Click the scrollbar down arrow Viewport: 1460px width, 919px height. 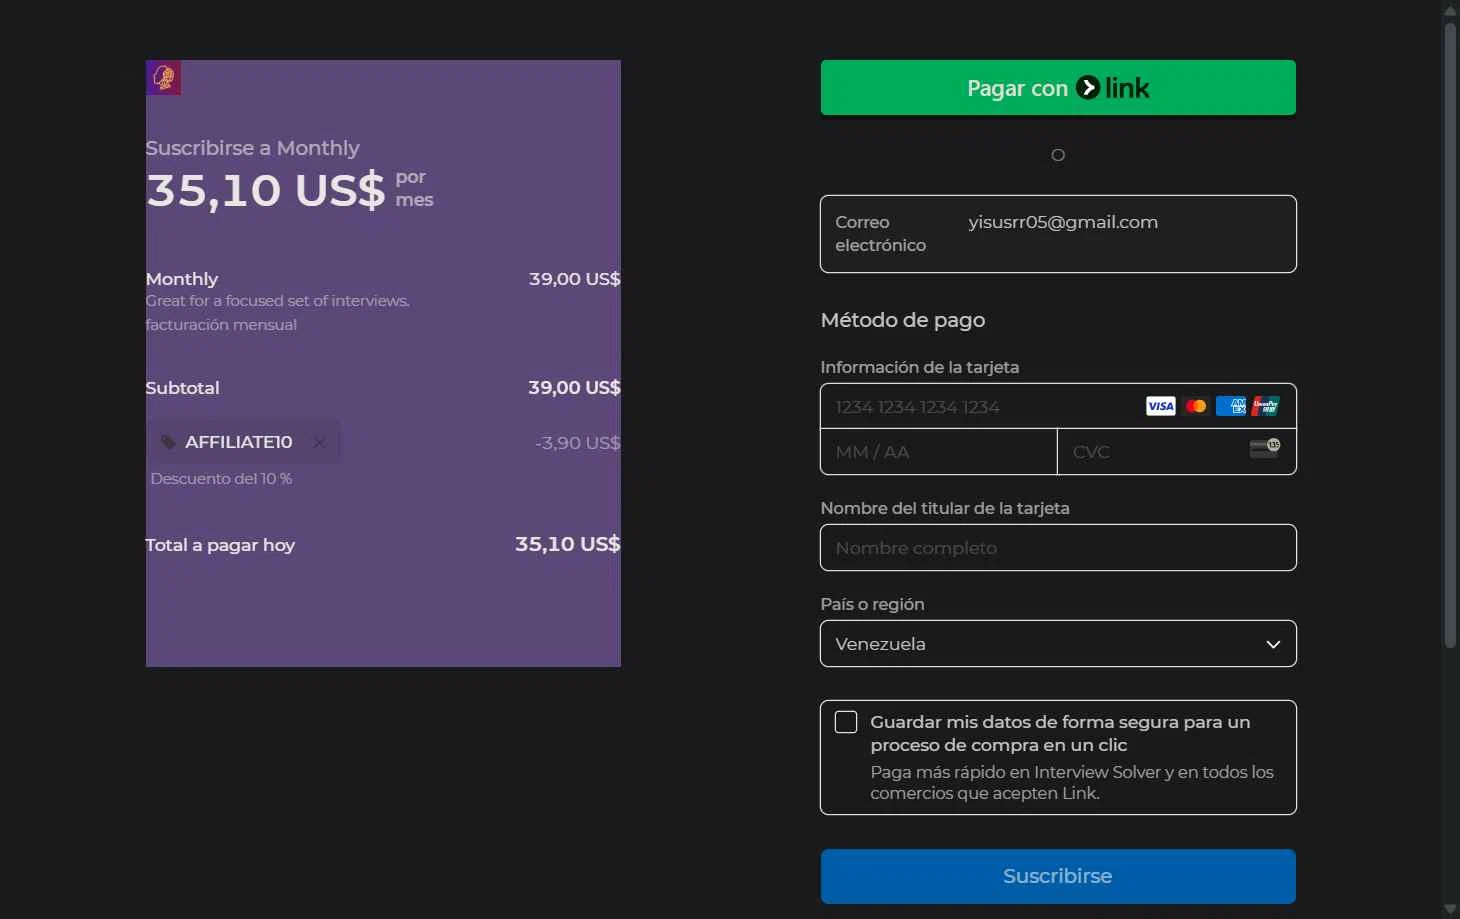[x=1450, y=909]
